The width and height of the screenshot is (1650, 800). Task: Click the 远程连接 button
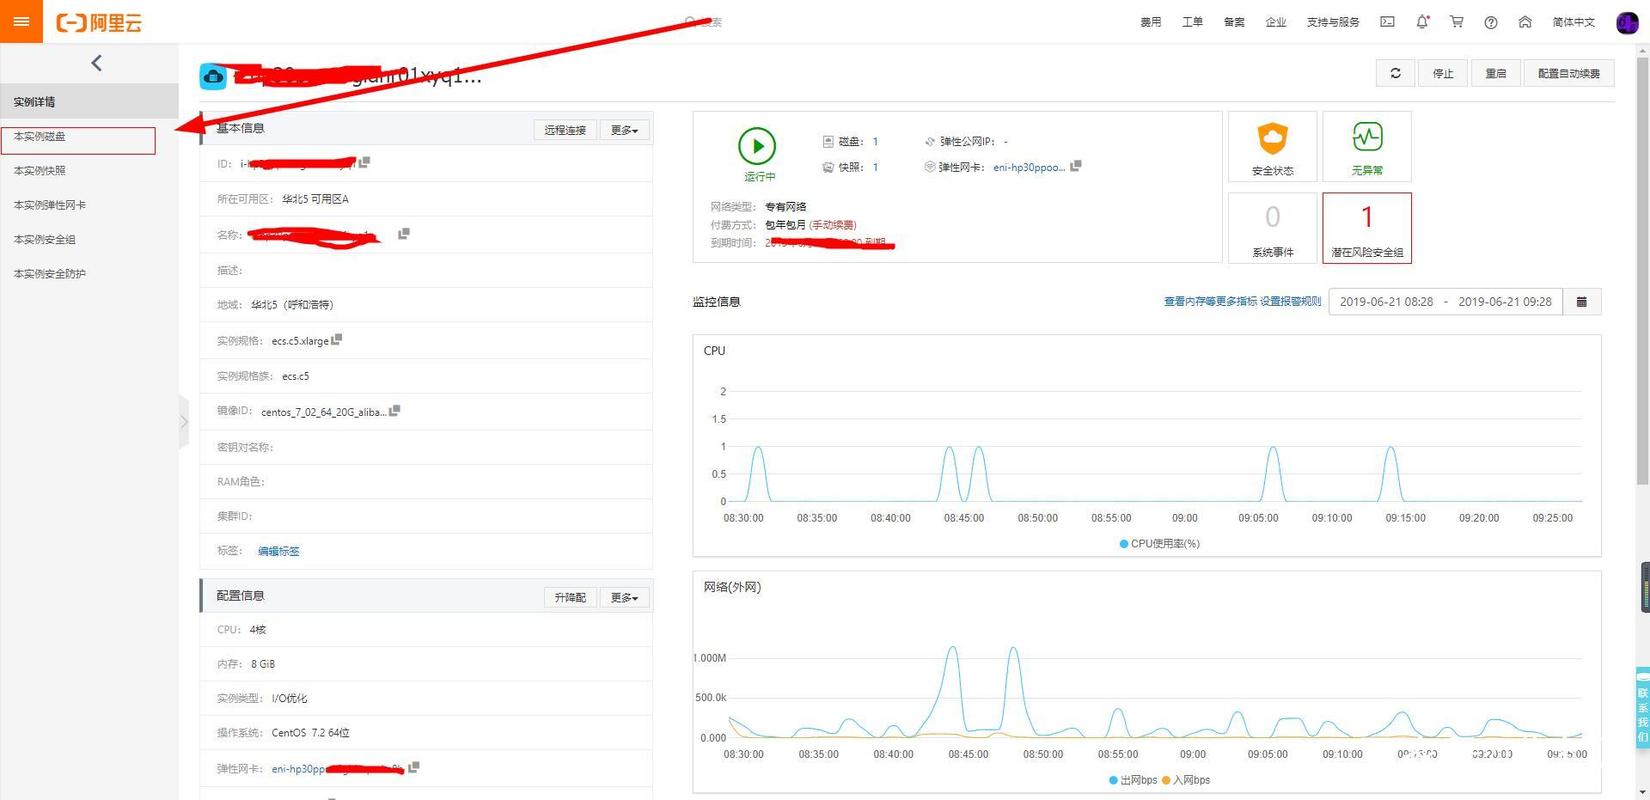tap(565, 130)
